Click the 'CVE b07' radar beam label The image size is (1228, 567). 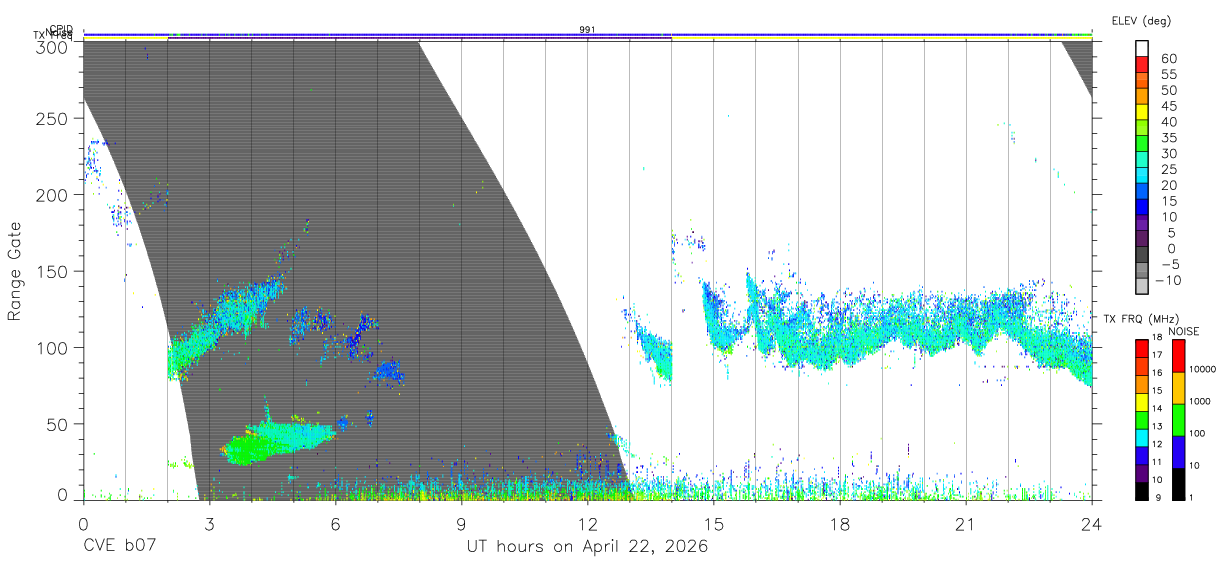119,546
